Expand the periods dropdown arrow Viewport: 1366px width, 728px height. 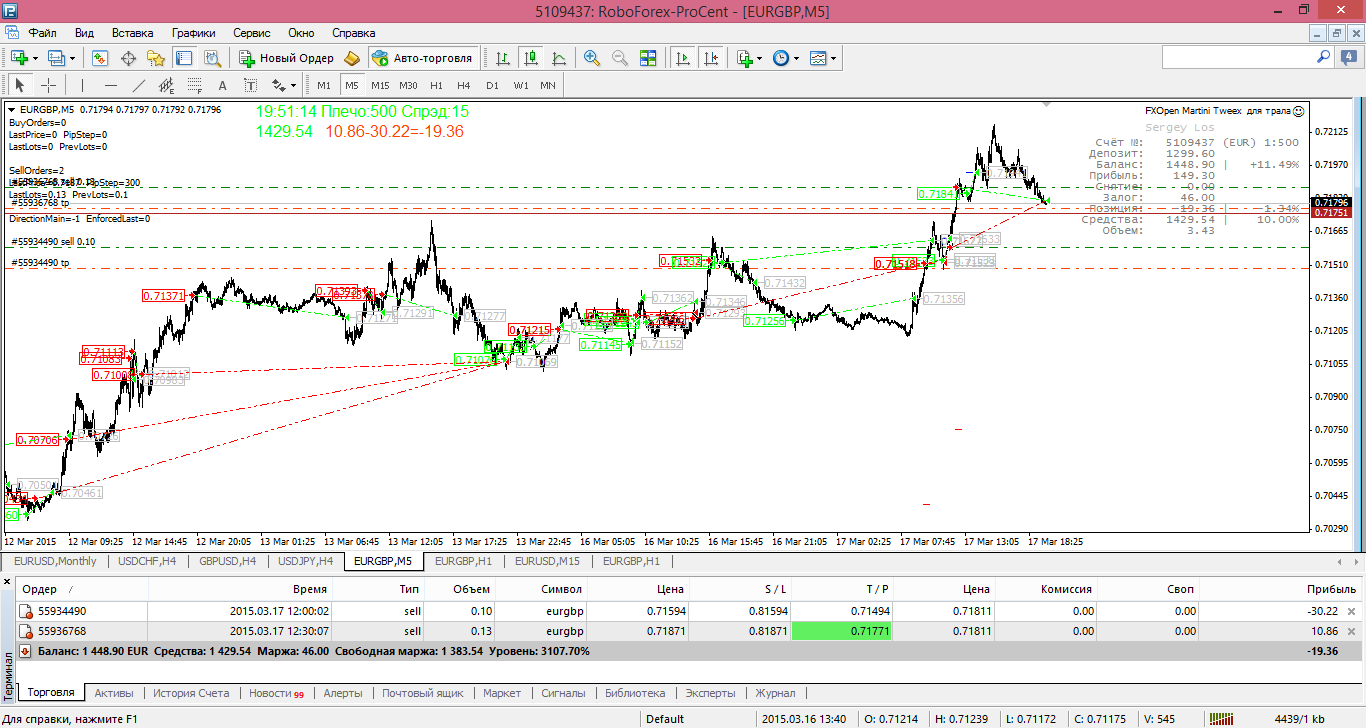tap(796, 58)
